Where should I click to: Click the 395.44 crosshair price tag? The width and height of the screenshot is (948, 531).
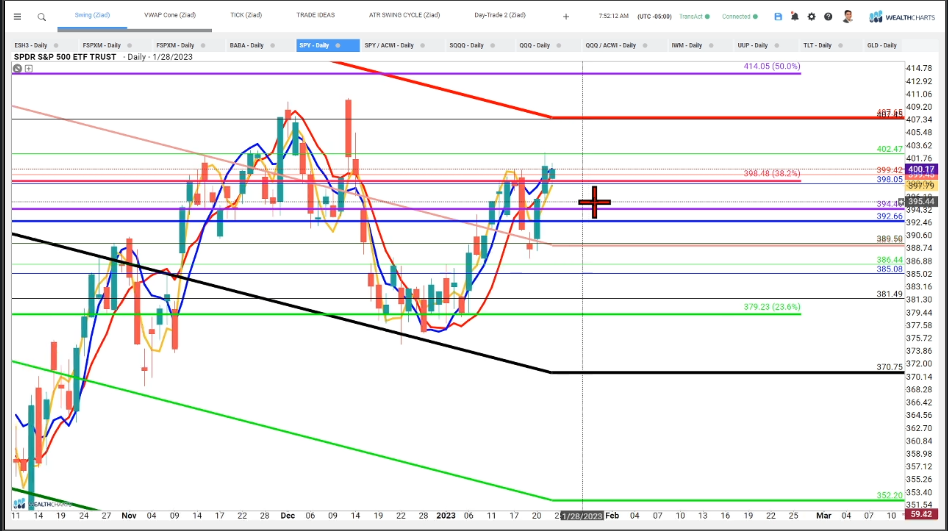pyautogui.click(x=921, y=201)
